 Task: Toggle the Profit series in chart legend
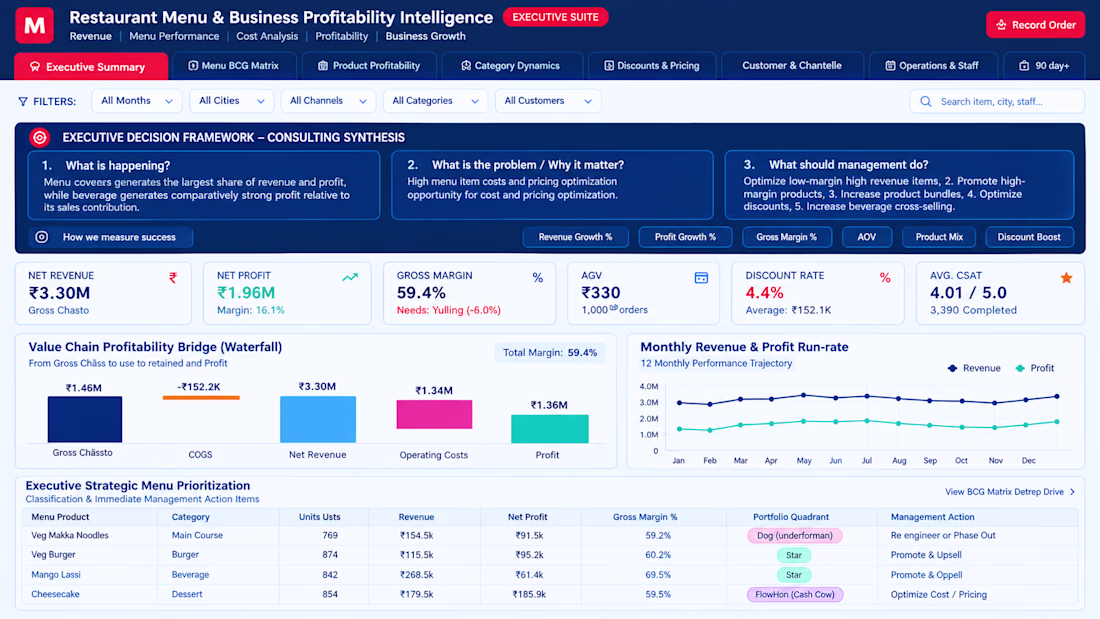point(1035,368)
